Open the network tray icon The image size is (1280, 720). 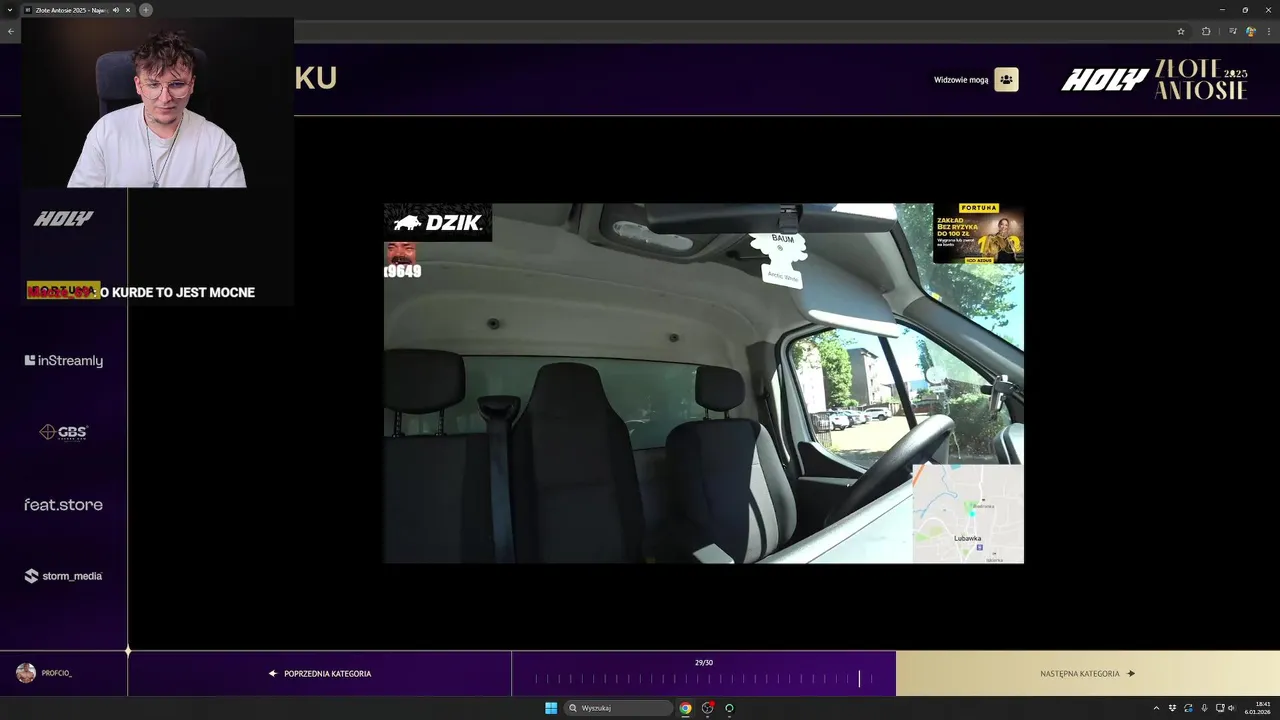pyautogui.click(x=1220, y=708)
